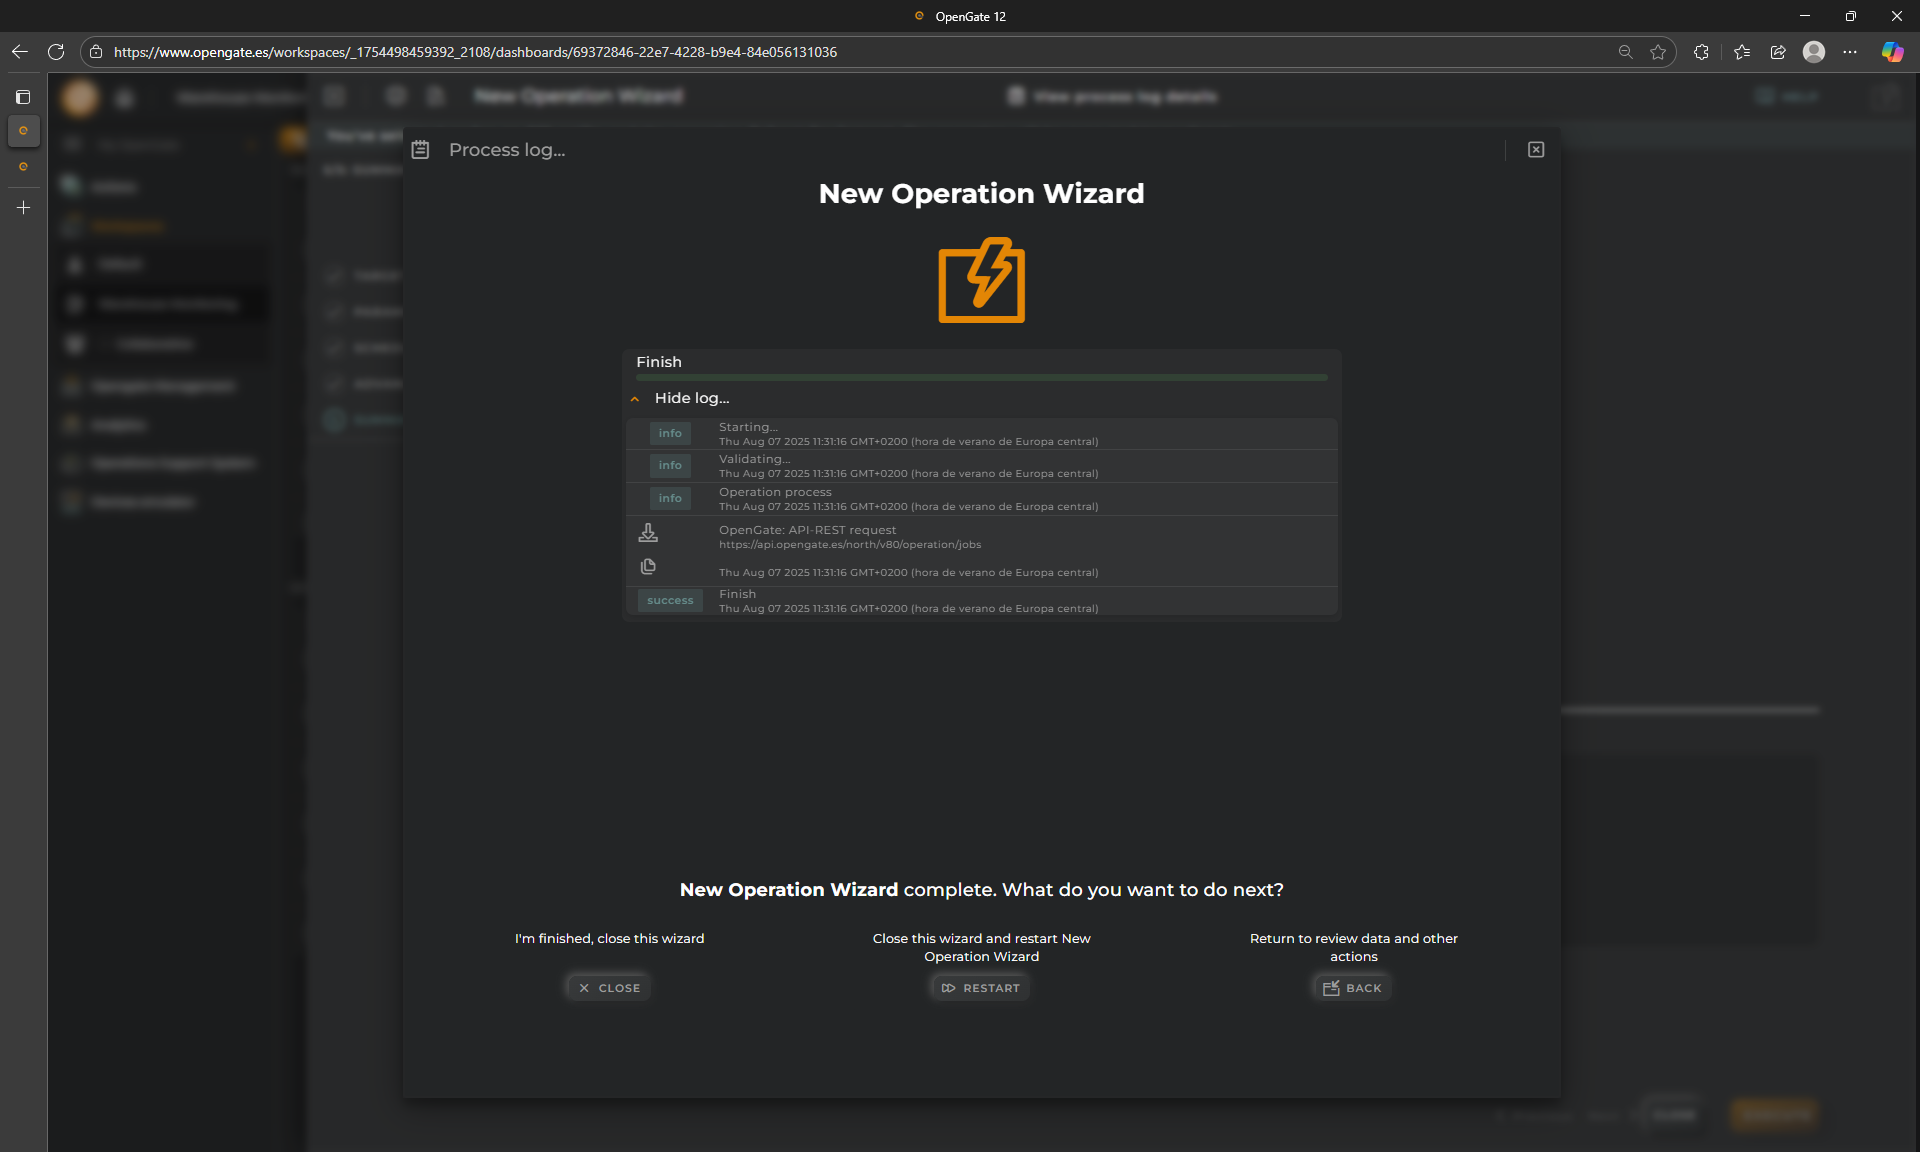This screenshot has height=1152, width=1920.
Task: Click the Process log clipboard icon
Action: click(421, 150)
